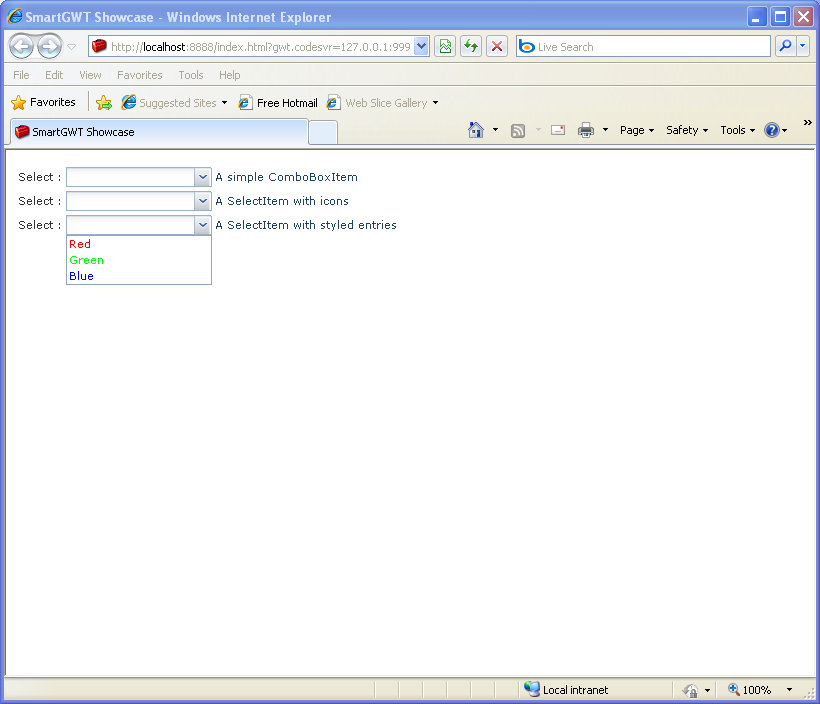Open the Safety command menu
Image resolution: width=820 pixels, height=704 pixels.
[687, 130]
